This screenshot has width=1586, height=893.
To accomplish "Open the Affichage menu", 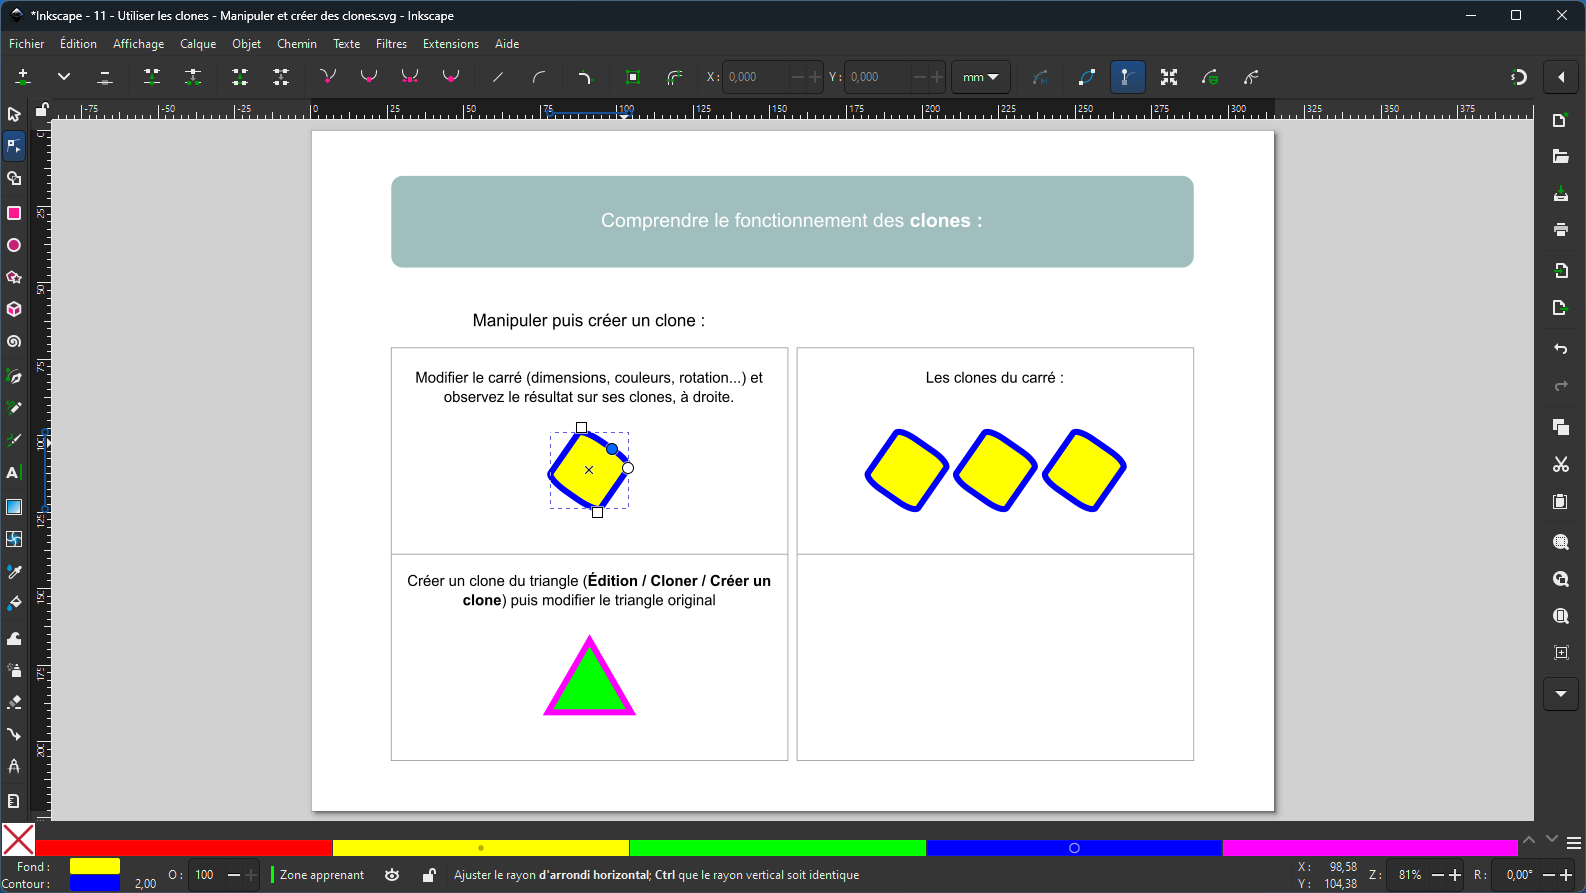I will [138, 44].
